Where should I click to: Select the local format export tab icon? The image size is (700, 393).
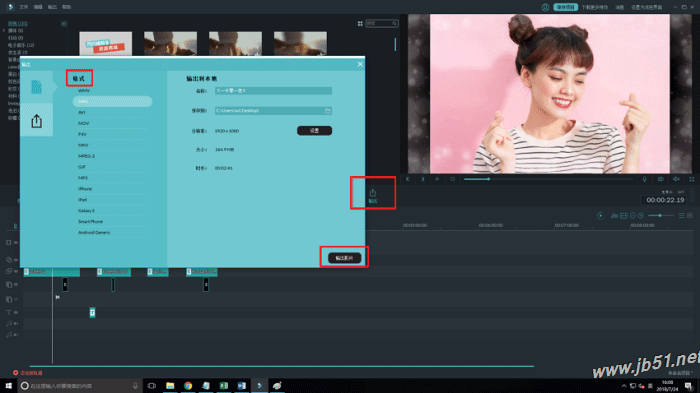pos(36,87)
